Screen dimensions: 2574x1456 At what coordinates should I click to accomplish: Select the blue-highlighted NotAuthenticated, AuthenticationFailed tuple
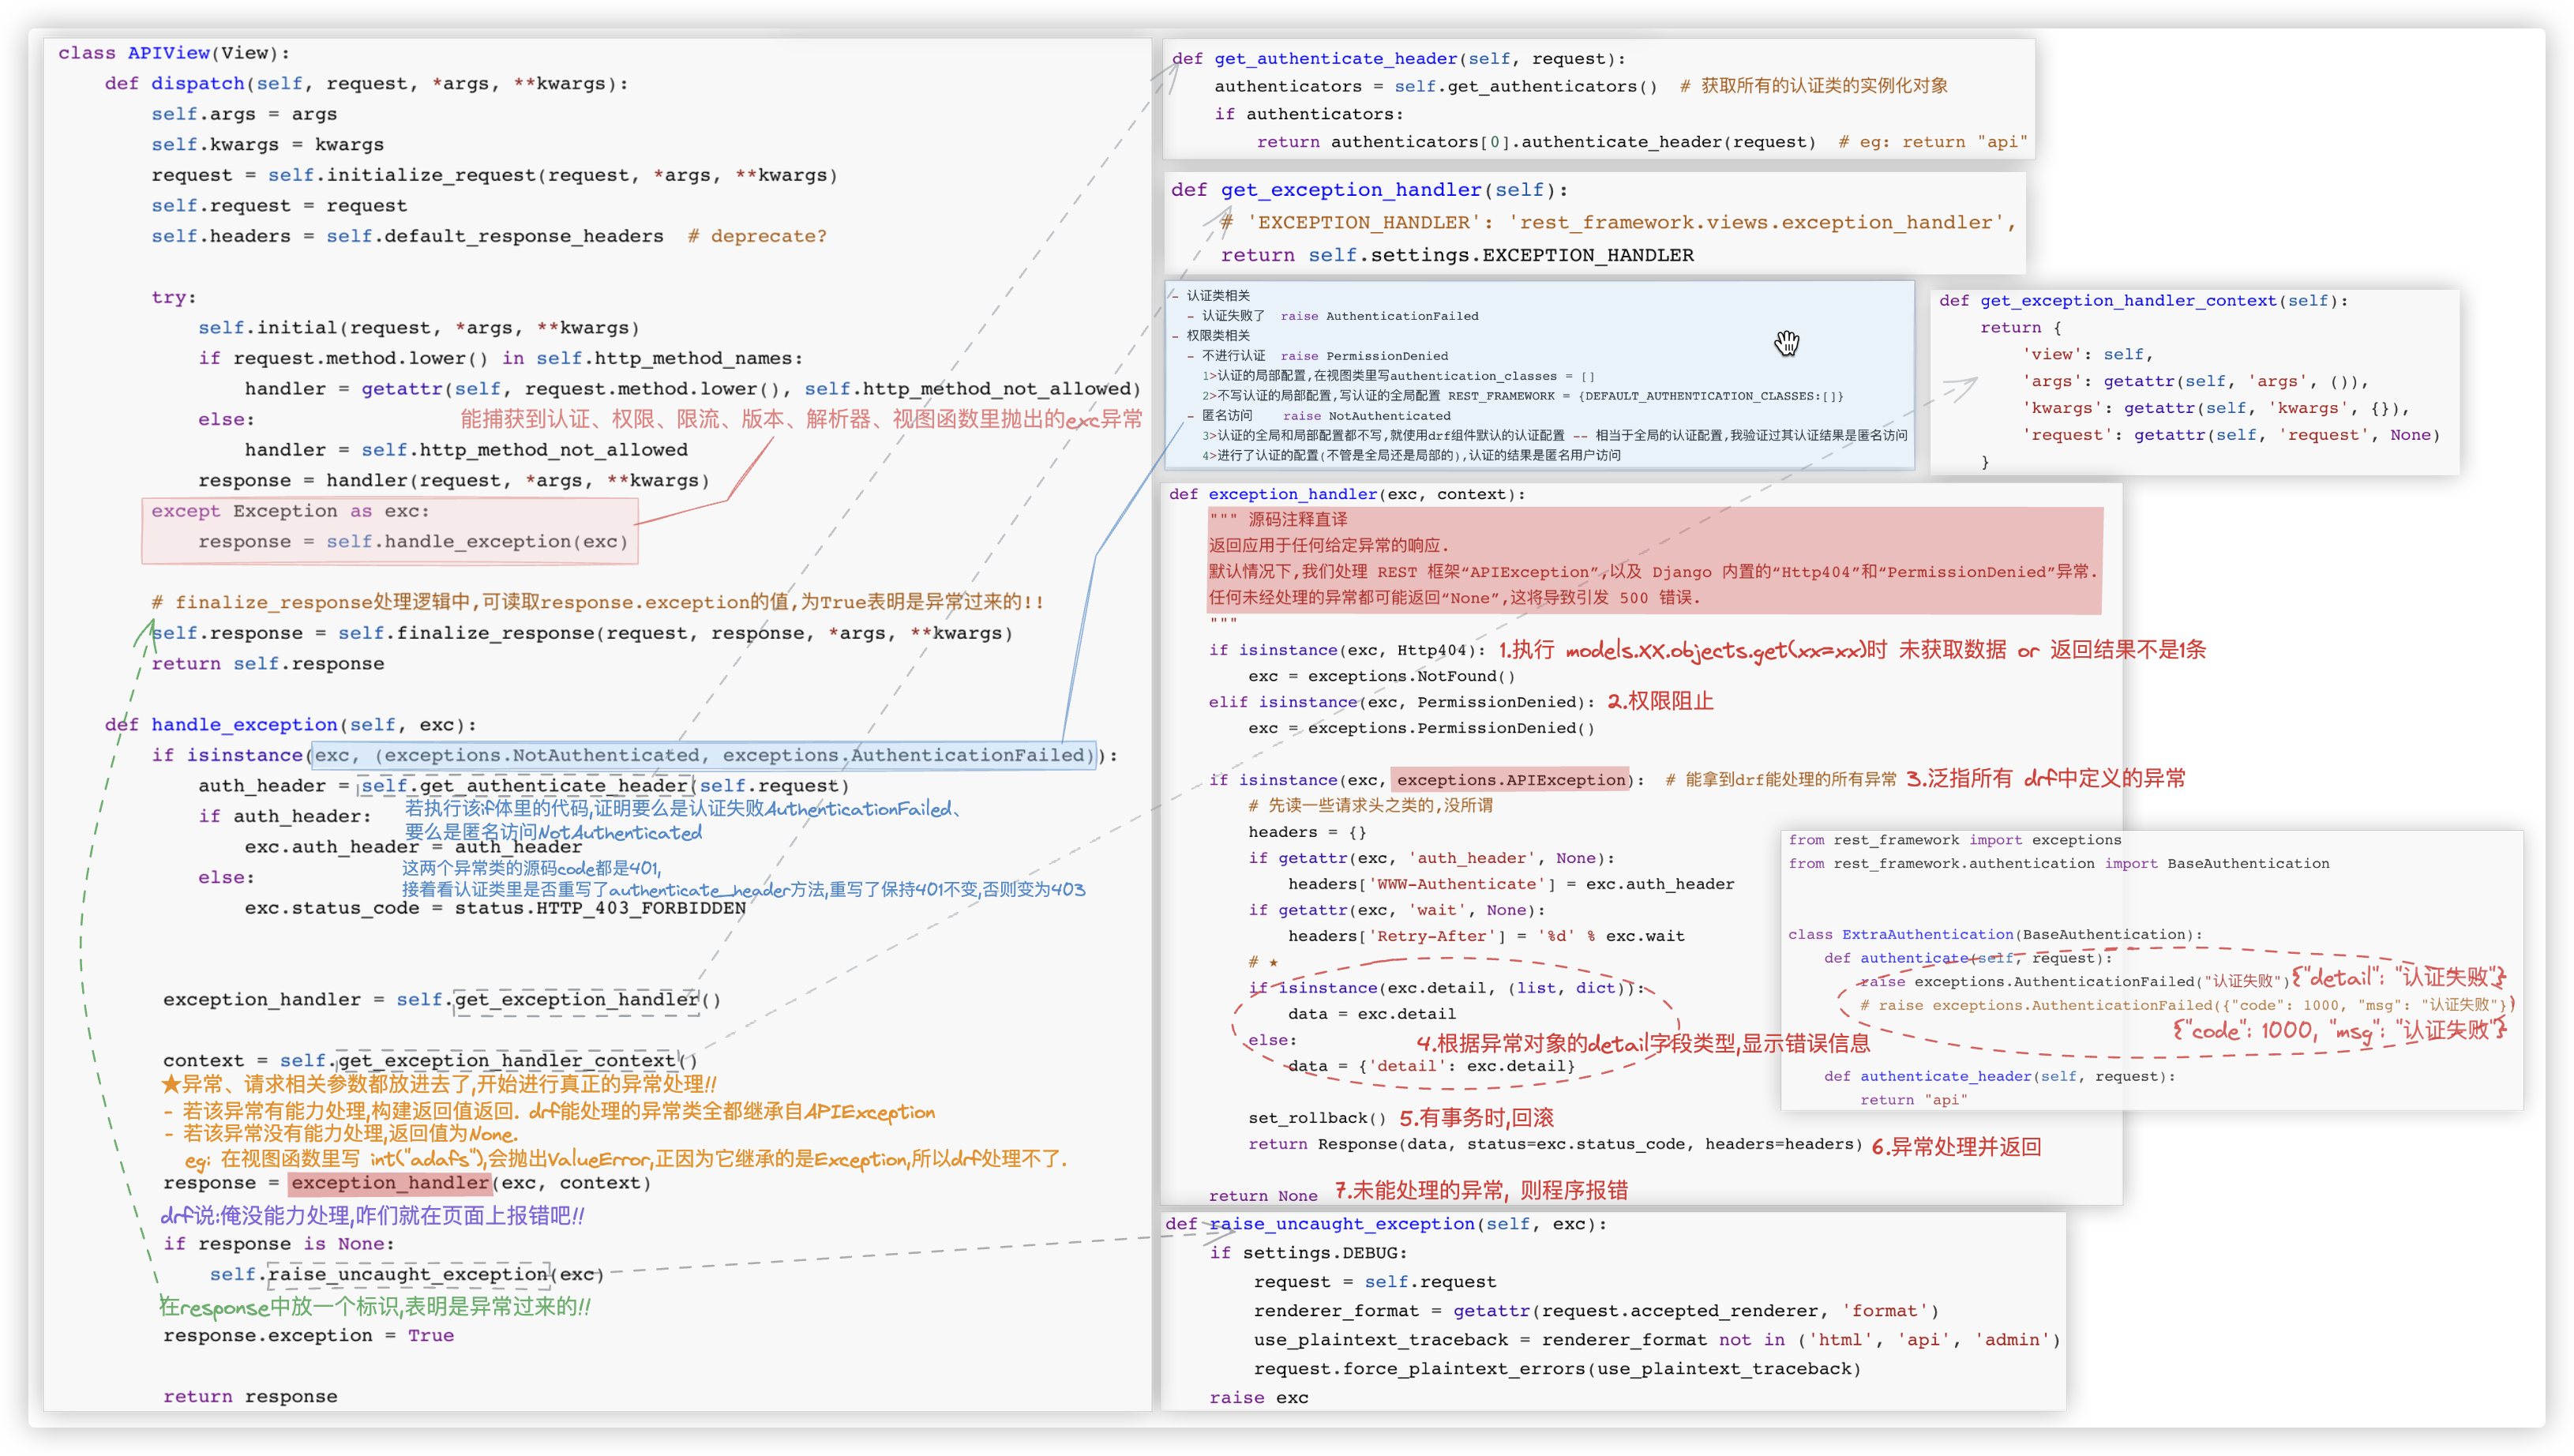703,755
